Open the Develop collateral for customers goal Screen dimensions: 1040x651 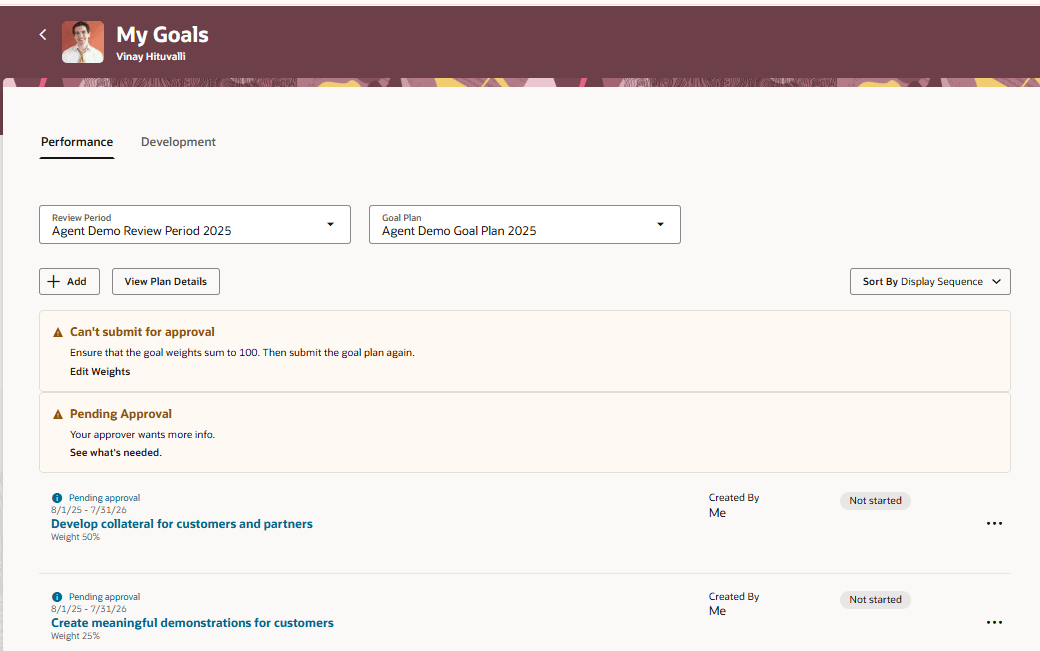(182, 523)
